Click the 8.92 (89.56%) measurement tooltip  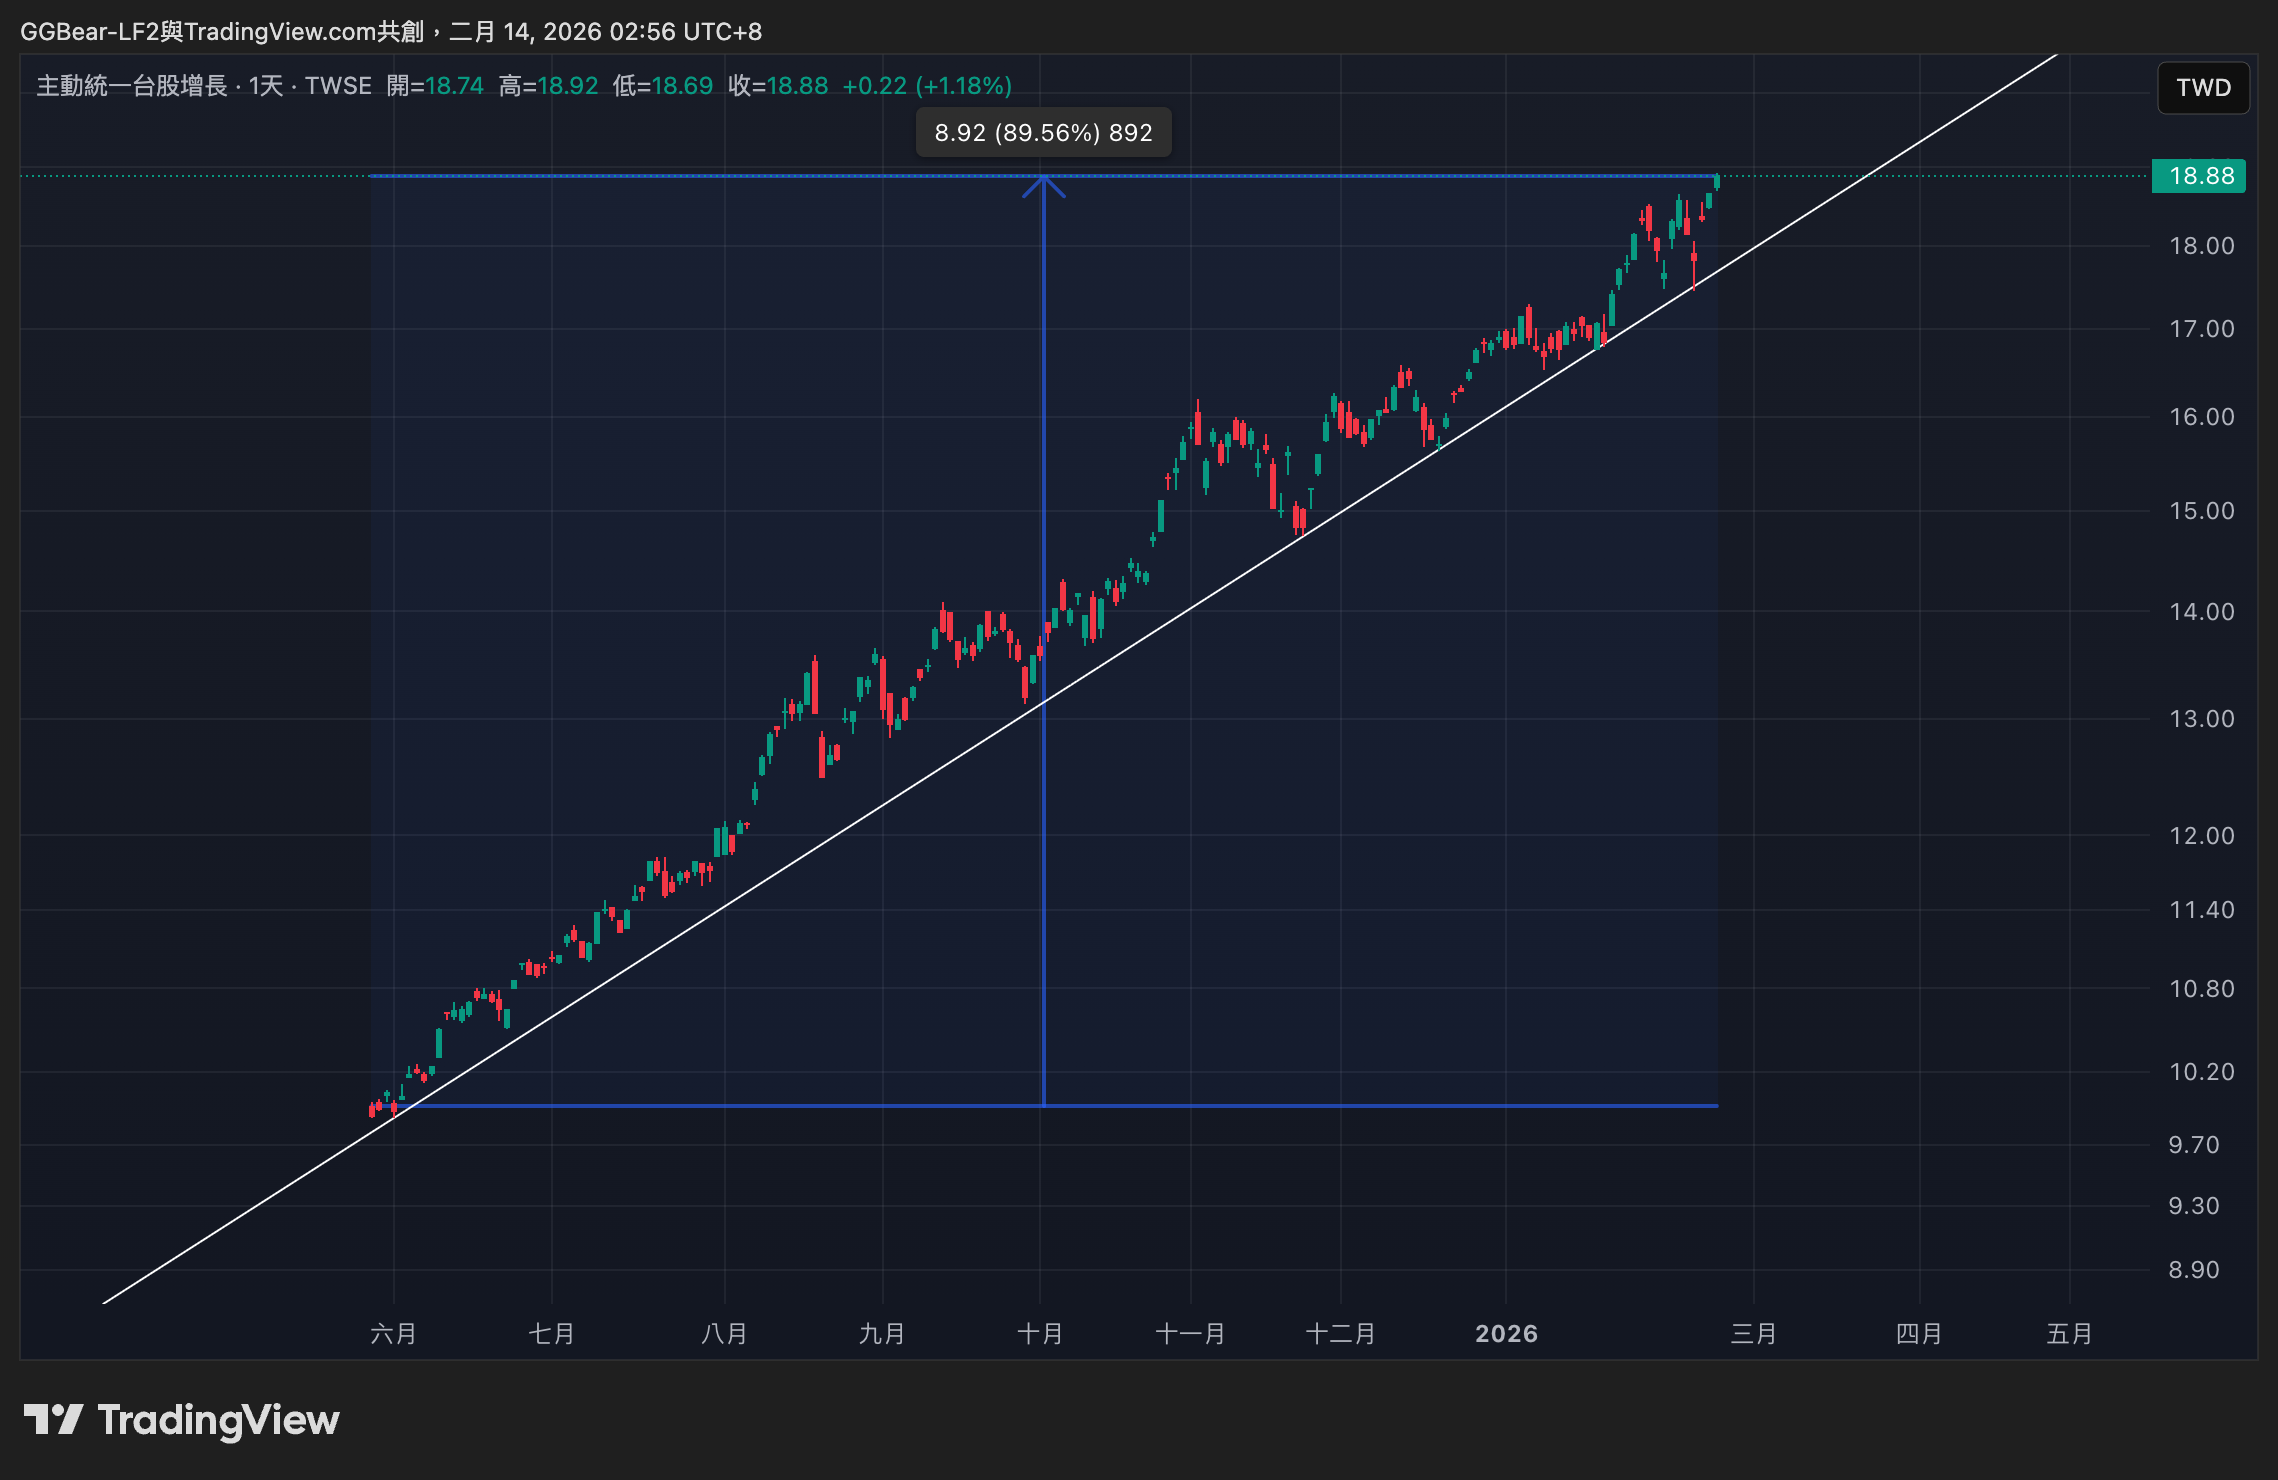[1043, 133]
